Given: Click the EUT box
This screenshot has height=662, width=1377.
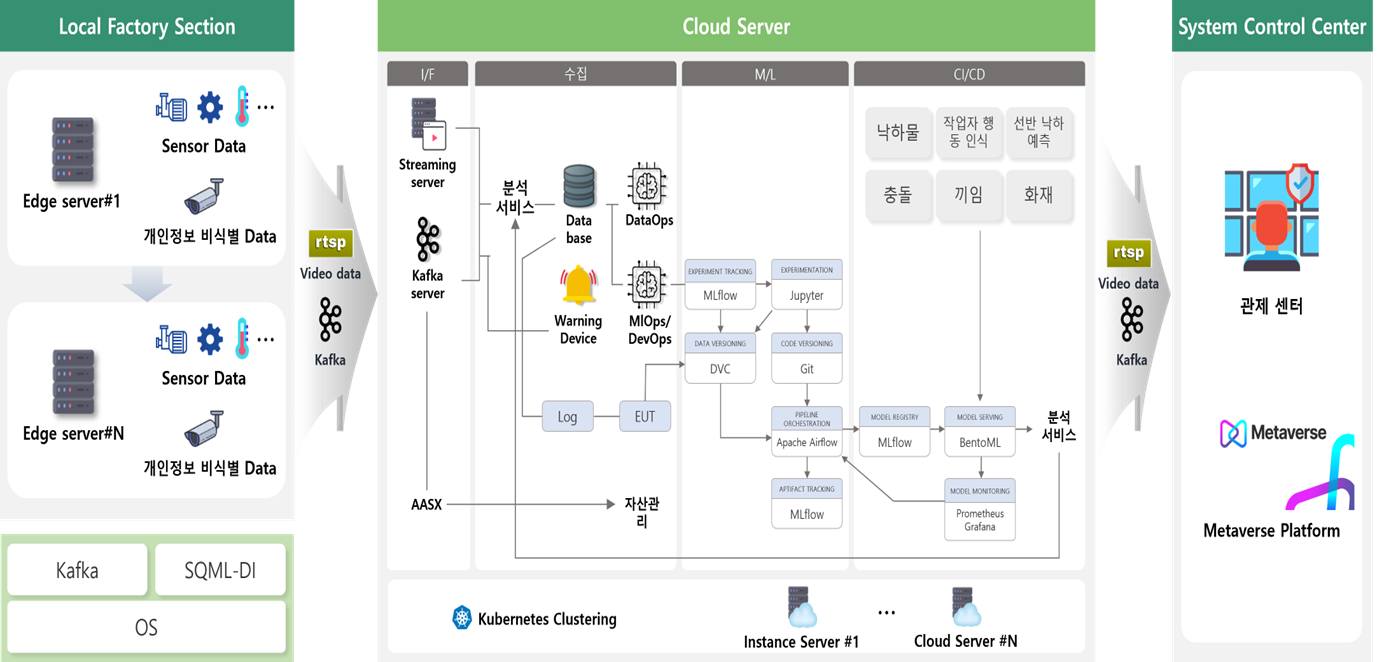Looking at the screenshot, I should [x=645, y=416].
